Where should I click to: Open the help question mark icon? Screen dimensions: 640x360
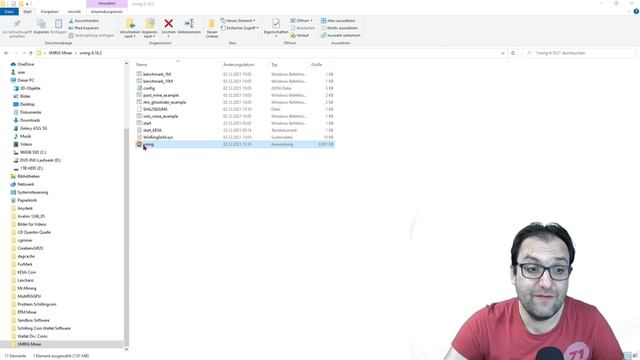tap(636, 11)
